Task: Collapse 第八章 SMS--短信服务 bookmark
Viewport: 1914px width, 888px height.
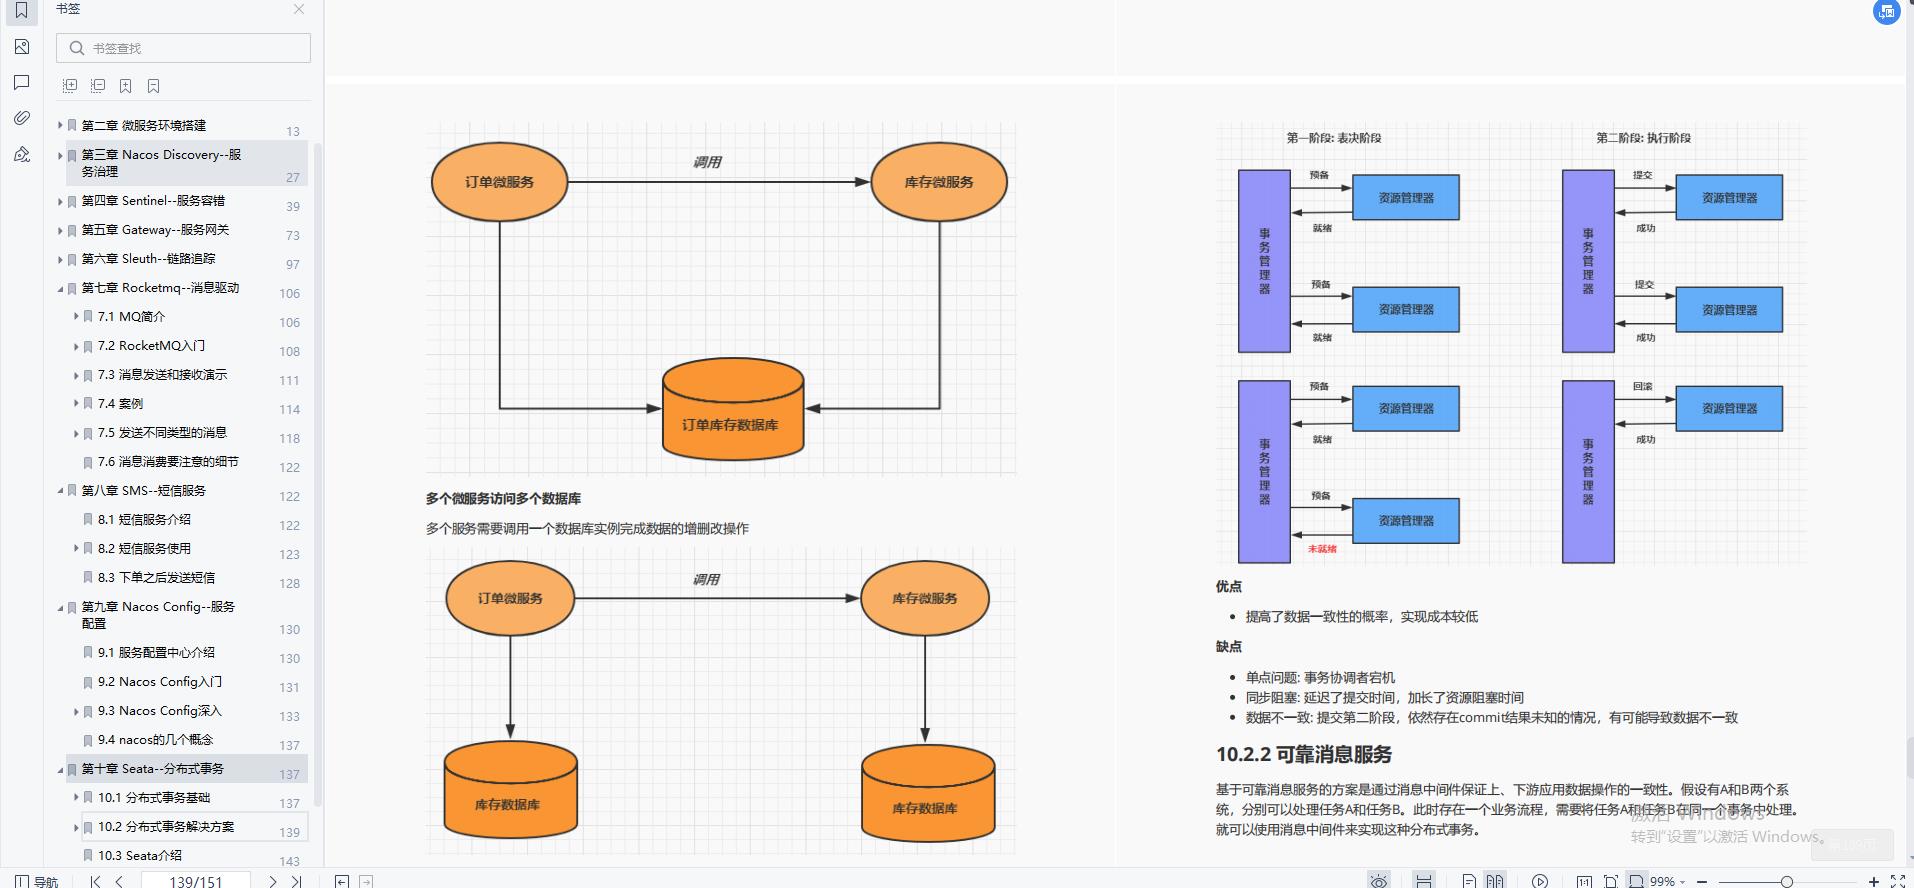Action: (x=60, y=491)
